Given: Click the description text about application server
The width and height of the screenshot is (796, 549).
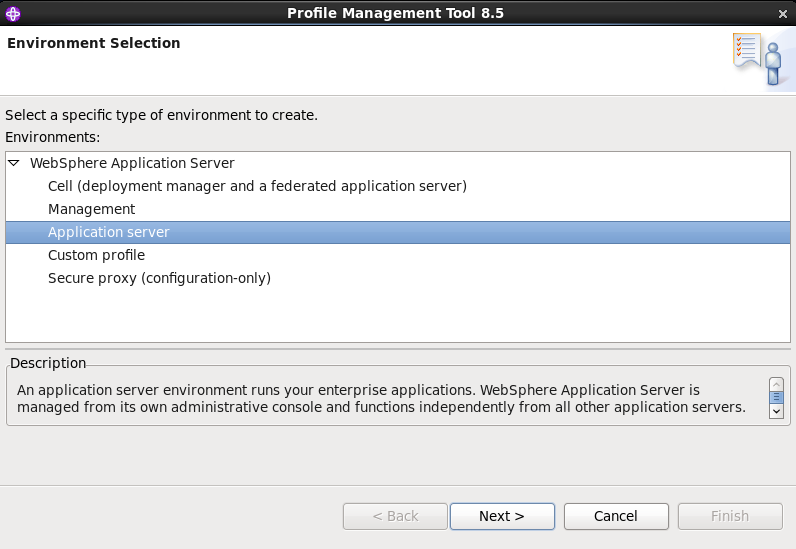Looking at the screenshot, I should click(381, 398).
